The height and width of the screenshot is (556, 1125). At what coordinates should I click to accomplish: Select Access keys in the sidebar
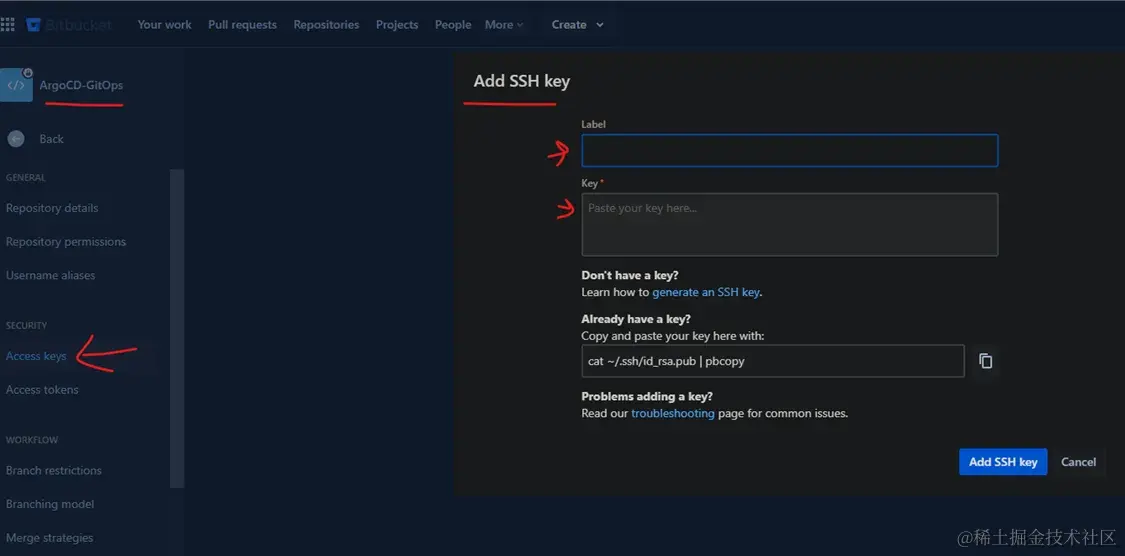[36, 356]
